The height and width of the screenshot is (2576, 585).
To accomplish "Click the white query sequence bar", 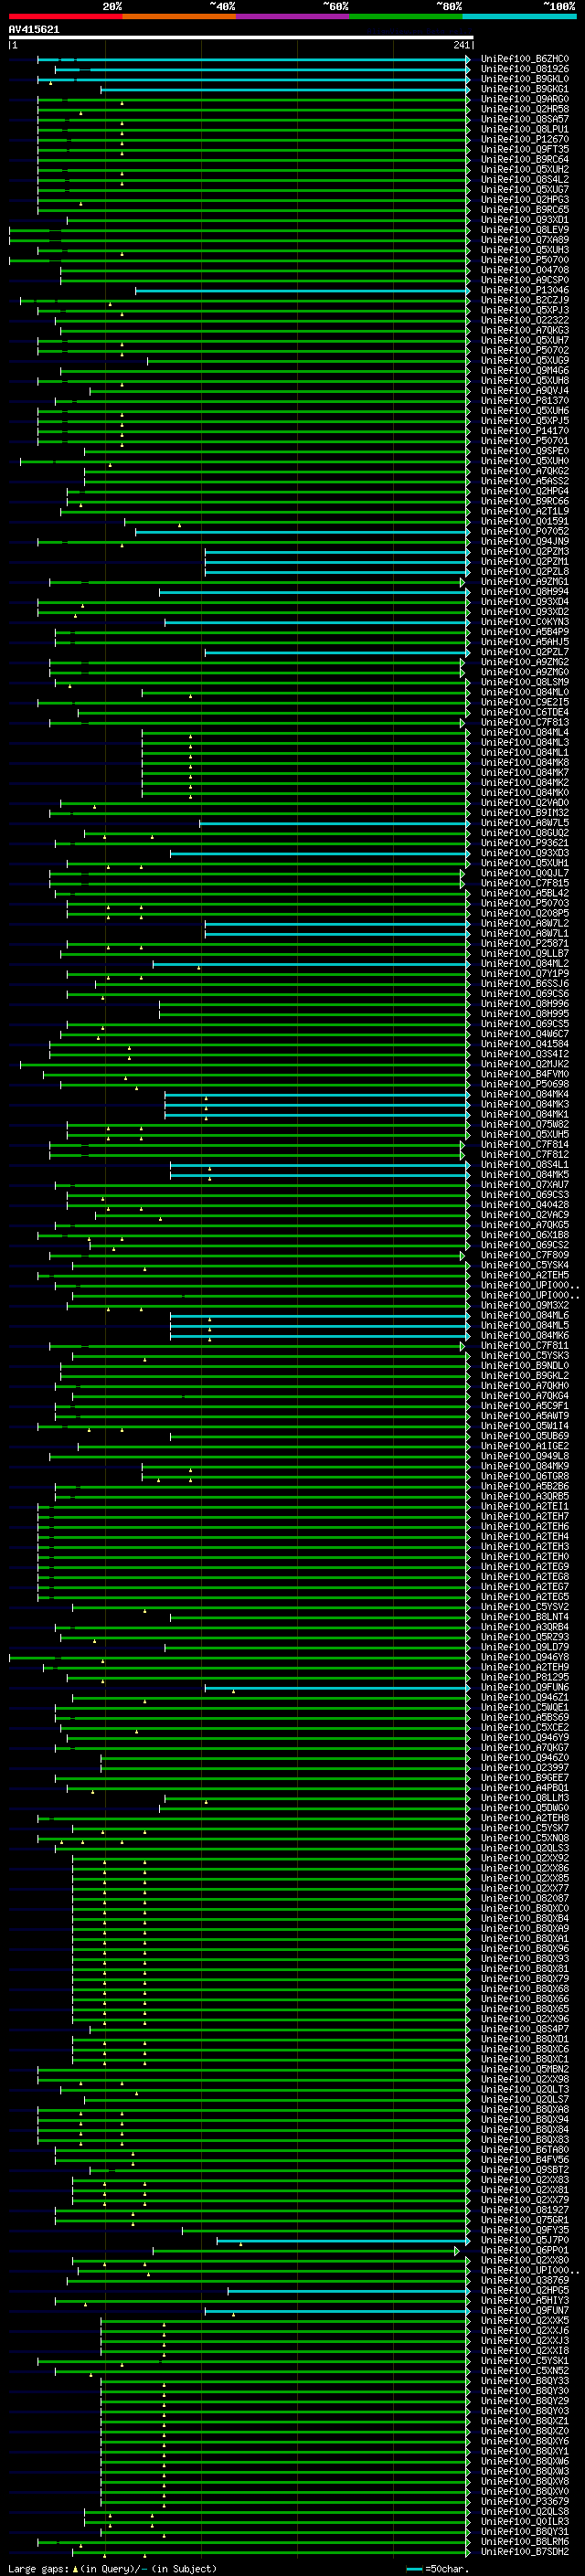I will tap(240, 37).
